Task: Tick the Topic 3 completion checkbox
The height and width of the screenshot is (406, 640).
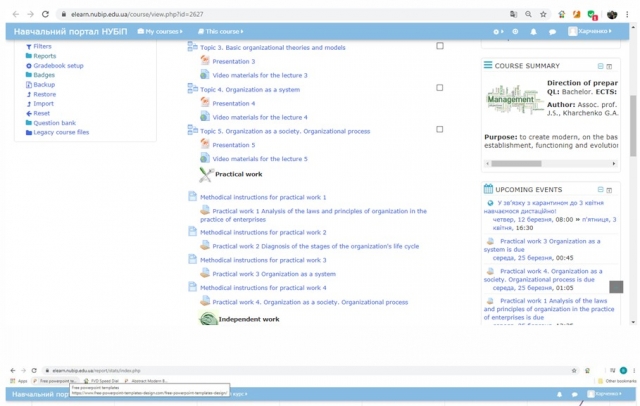Action: 440,46
